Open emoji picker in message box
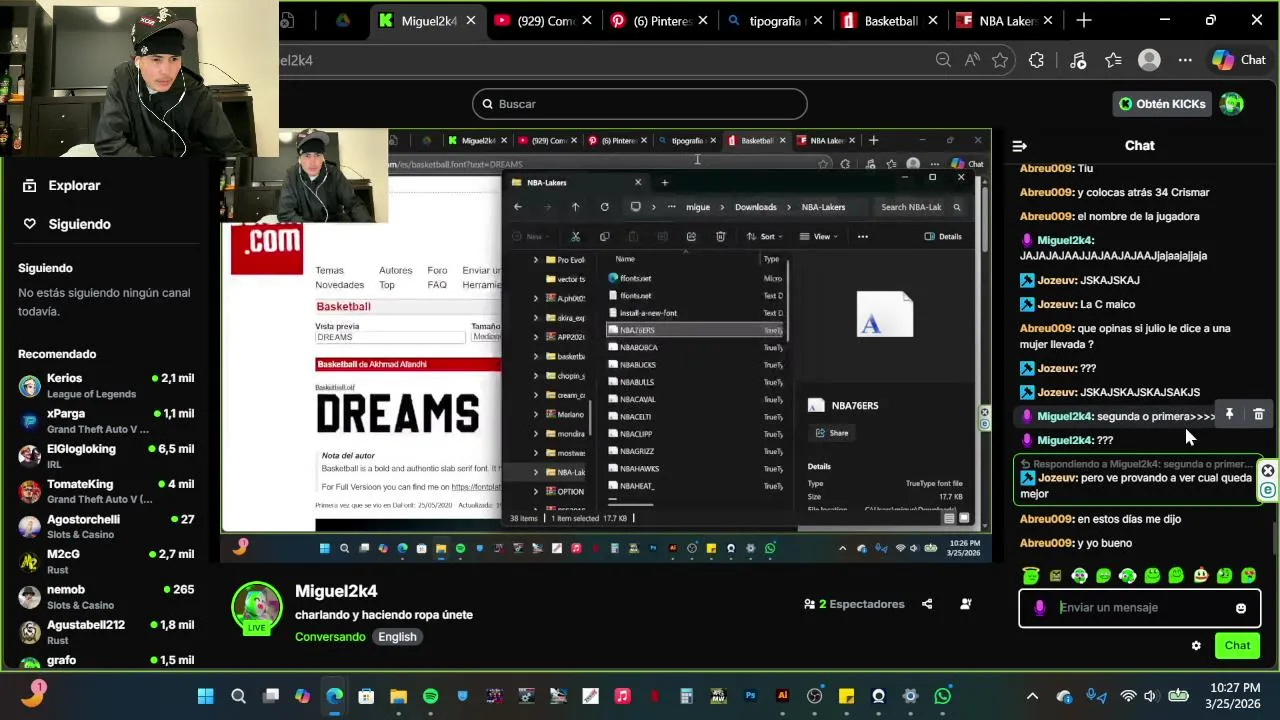1280x720 pixels. (1241, 608)
